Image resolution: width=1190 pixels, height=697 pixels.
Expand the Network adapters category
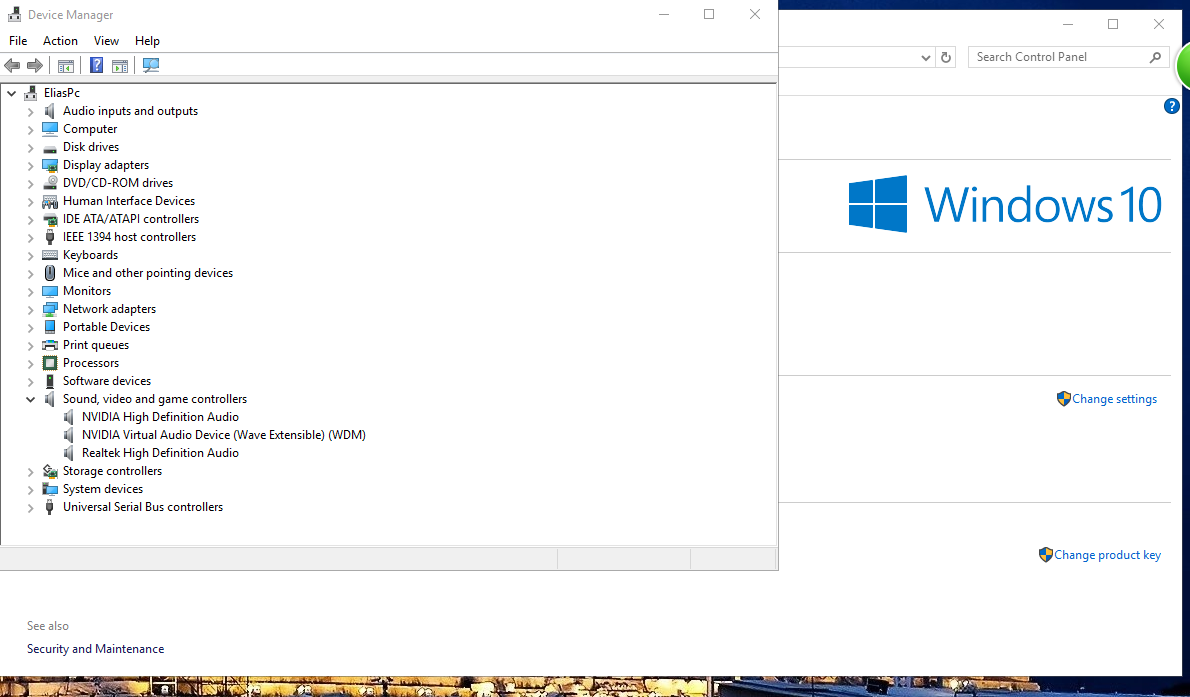click(x=30, y=310)
